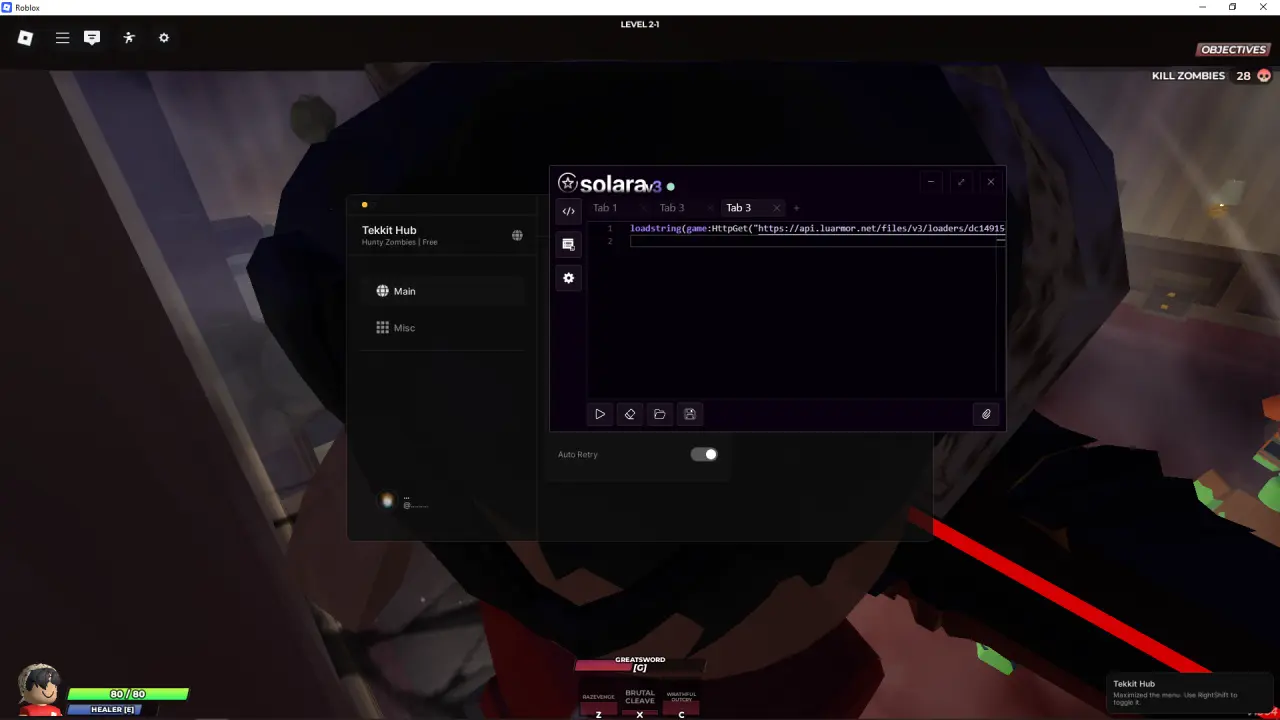
Task: Click the 'Hunty Zombies | Free' subtitle
Action: (x=400, y=242)
